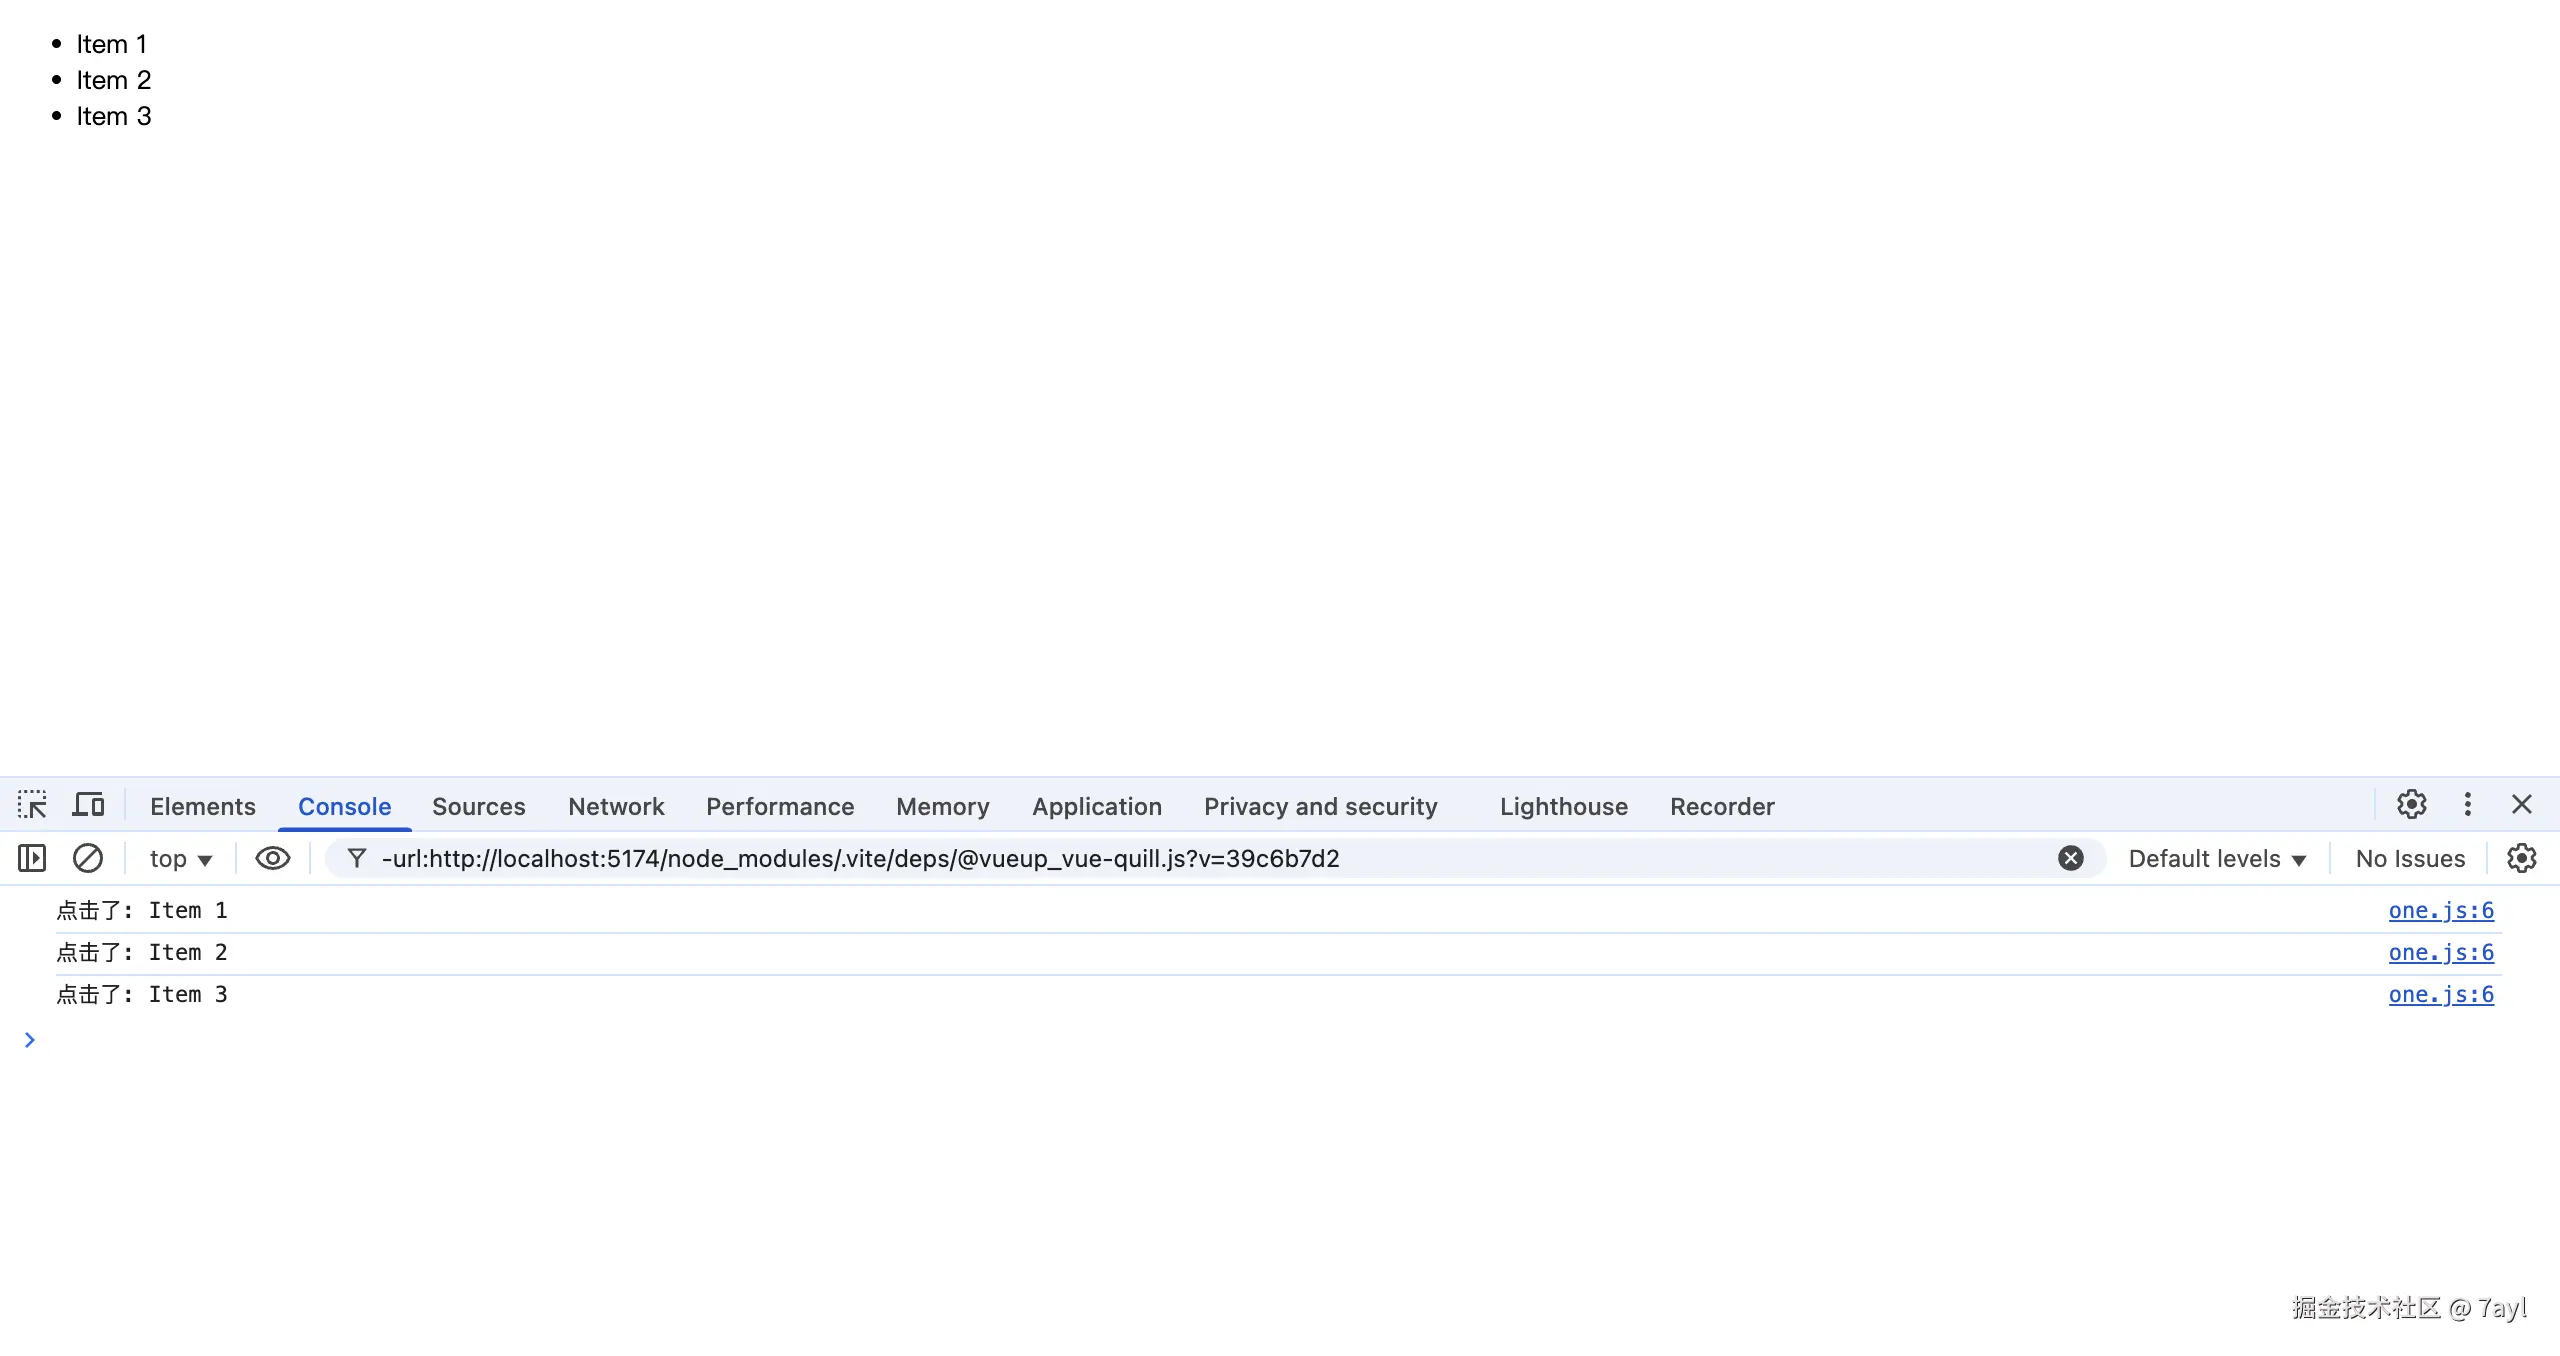Switch to the Elements tab
The image size is (2560, 1356).
coord(203,806)
